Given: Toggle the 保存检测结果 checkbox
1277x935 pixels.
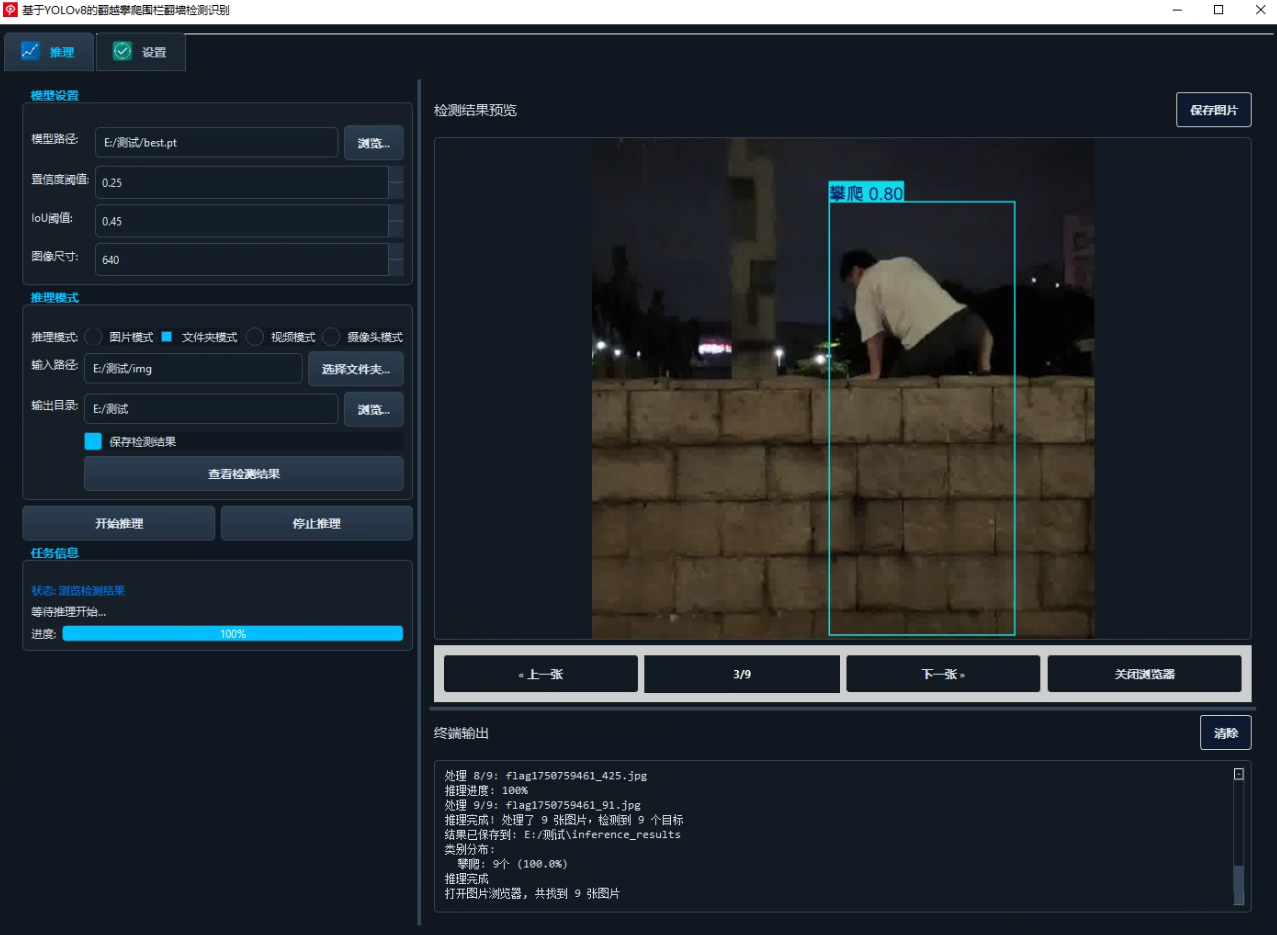Looking at the screenshot, I should [x=93, y=441].
